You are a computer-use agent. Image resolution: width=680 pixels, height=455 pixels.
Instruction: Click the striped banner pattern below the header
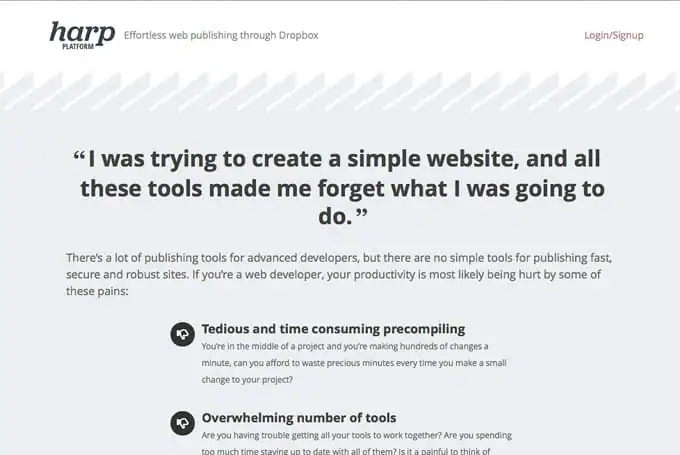[340, 92]
